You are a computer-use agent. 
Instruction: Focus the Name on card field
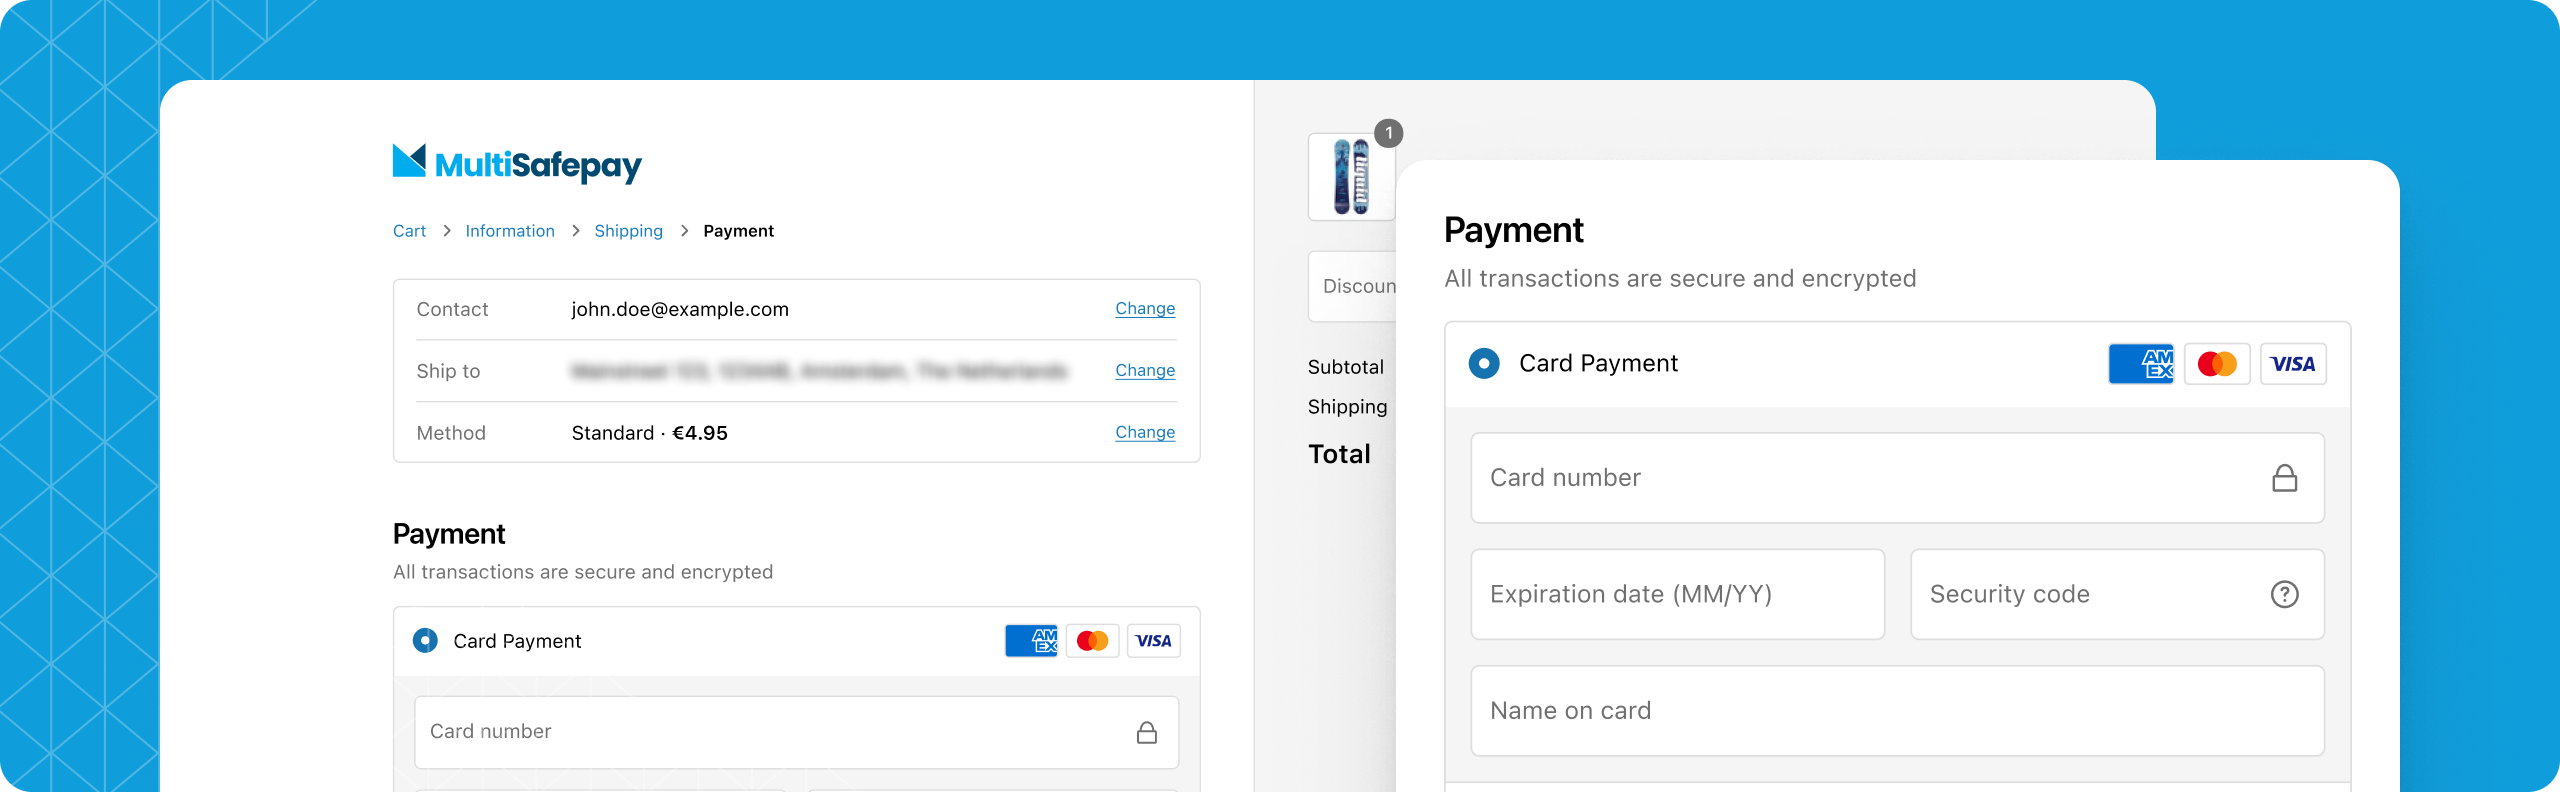pyautogui.click(x=1897, y=711)
